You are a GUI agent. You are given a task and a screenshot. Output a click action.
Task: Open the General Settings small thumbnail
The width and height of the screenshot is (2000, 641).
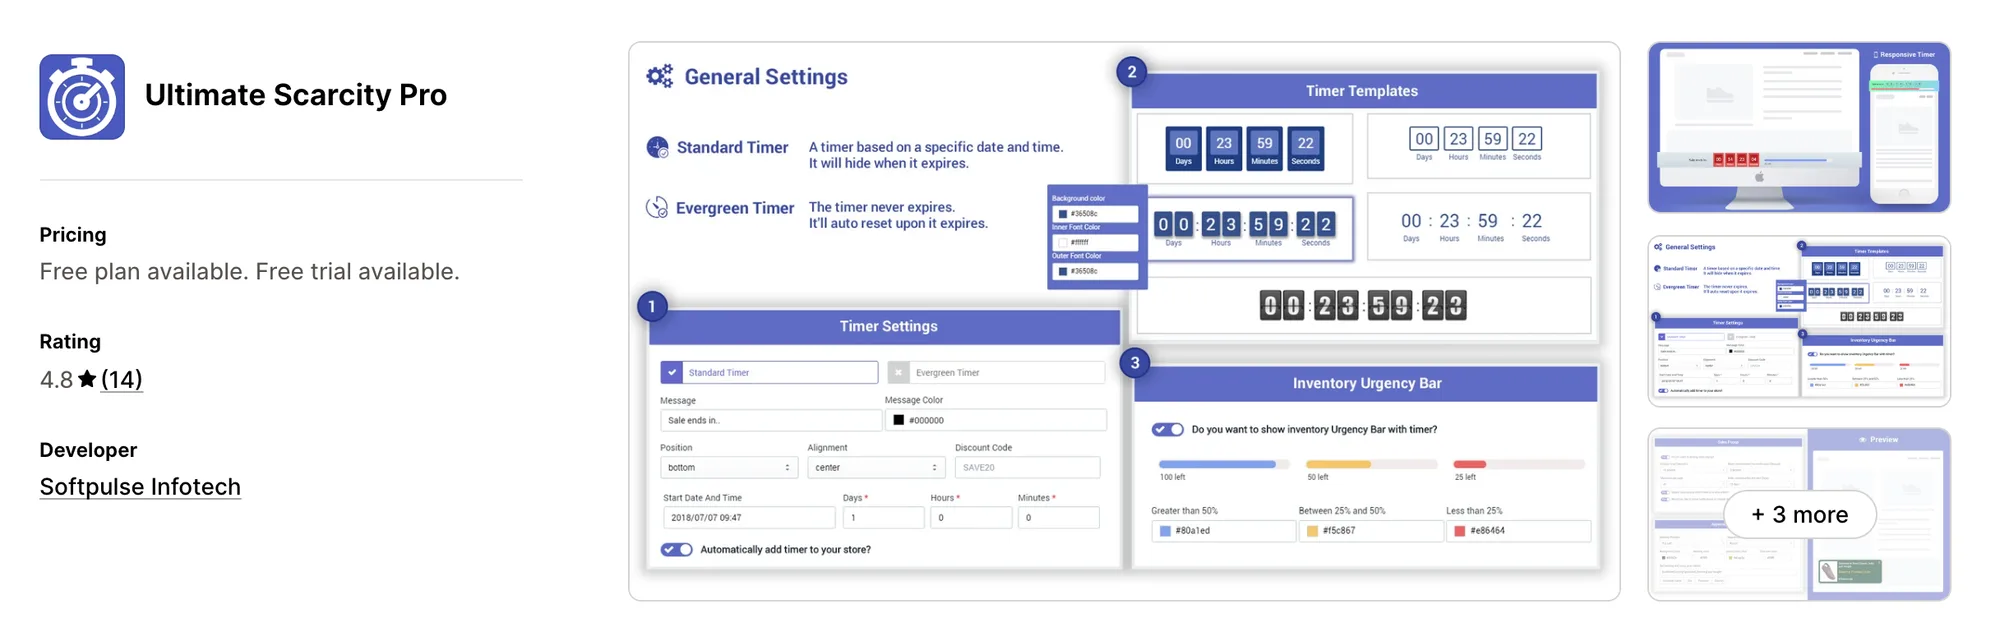pos(1799,321)
